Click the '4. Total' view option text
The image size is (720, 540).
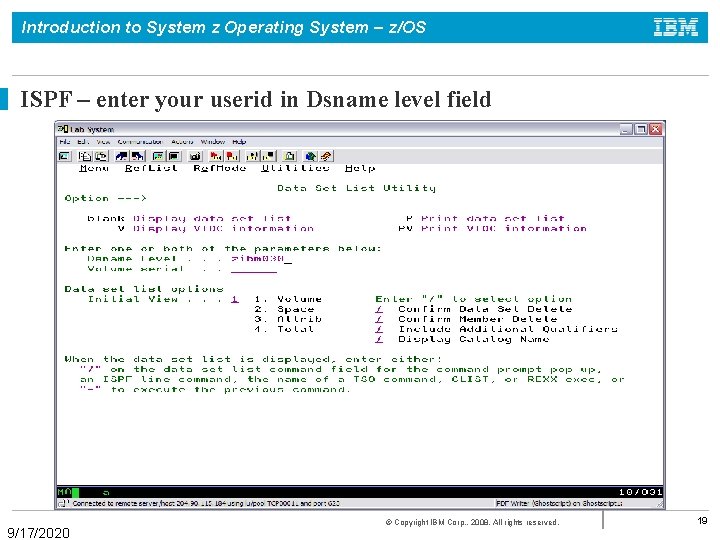(284, 329)
